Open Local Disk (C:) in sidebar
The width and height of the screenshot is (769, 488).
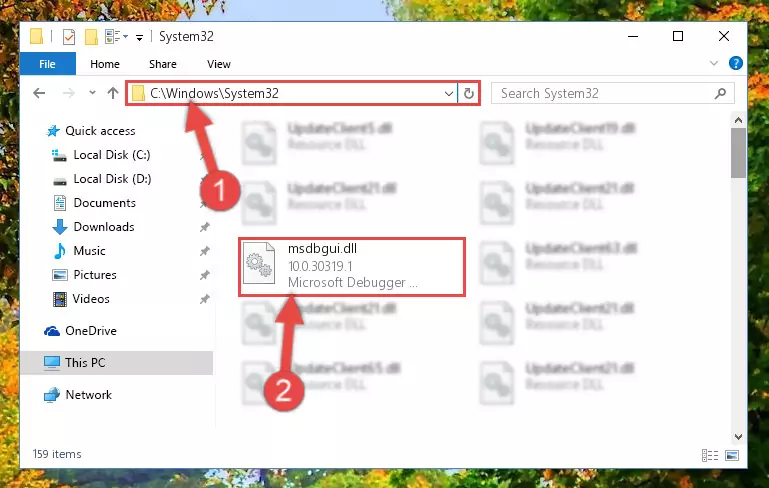[112, 155]
